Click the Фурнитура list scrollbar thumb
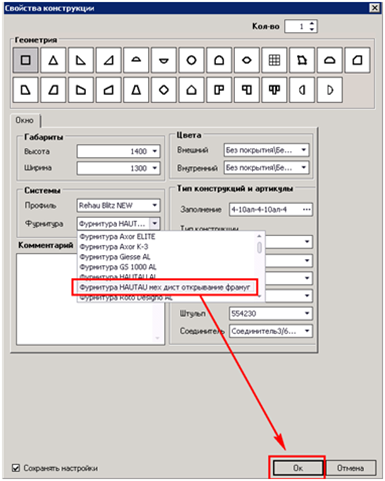 [x=259, y=247]
